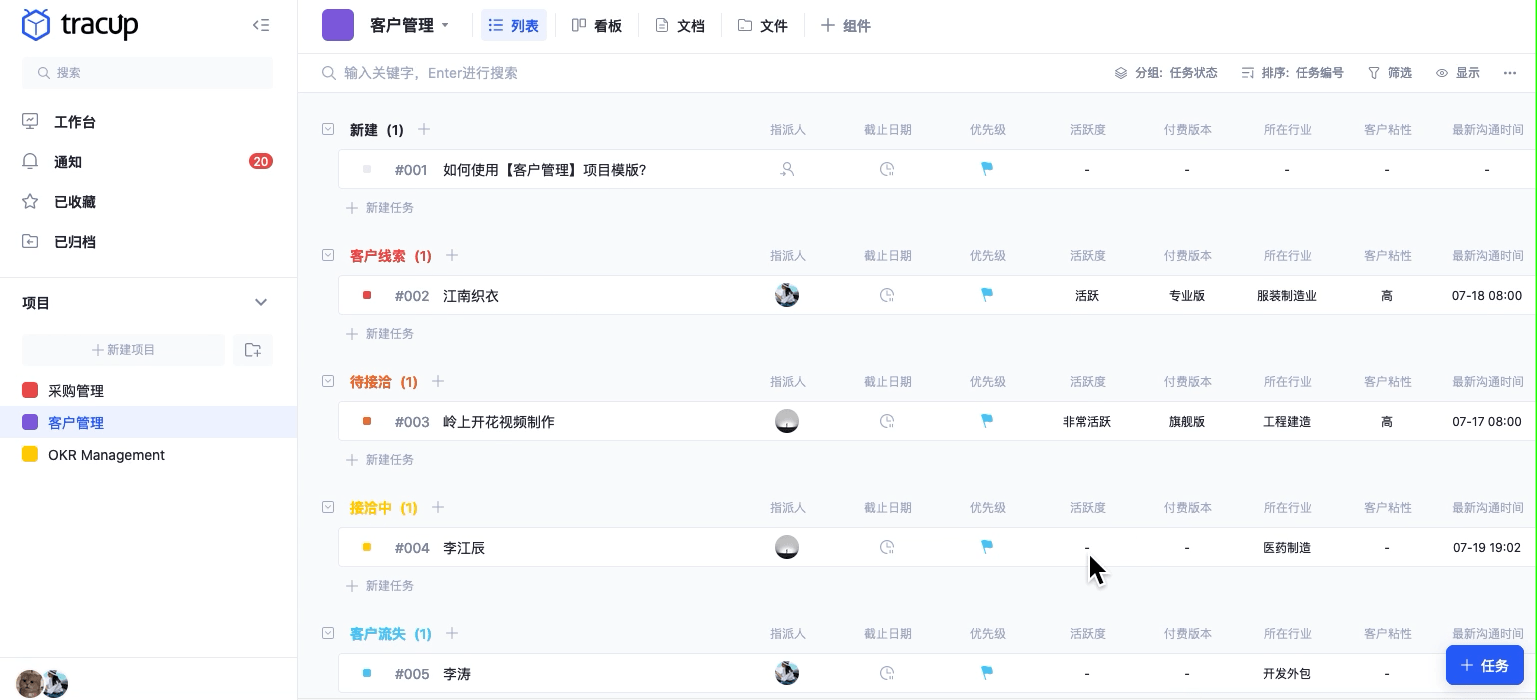Expand the 客户管理 project title dropdown
This screenshot has height=700, width=1537.
tap(445, 26)
